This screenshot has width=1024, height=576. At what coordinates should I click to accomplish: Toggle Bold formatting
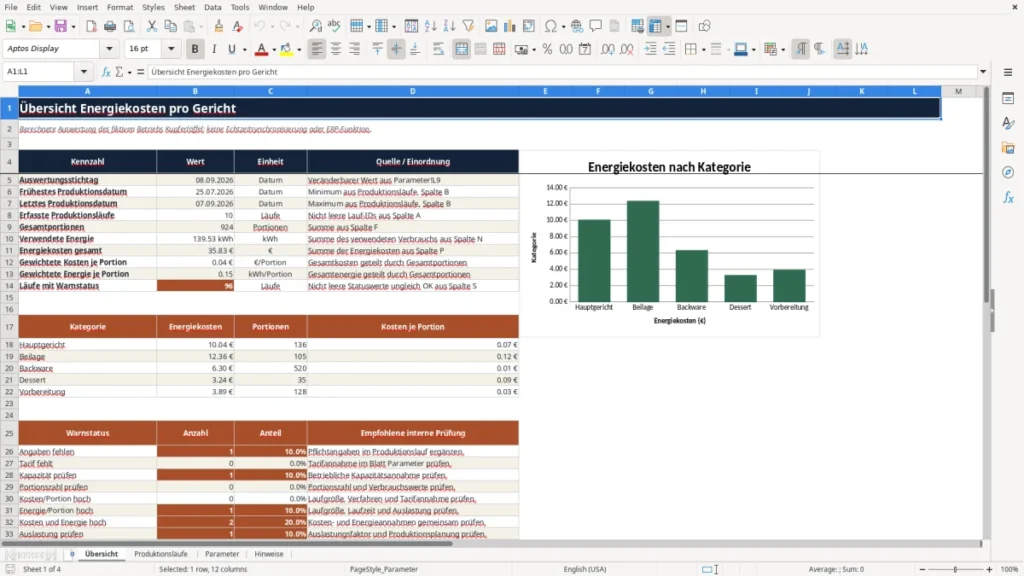195,49
